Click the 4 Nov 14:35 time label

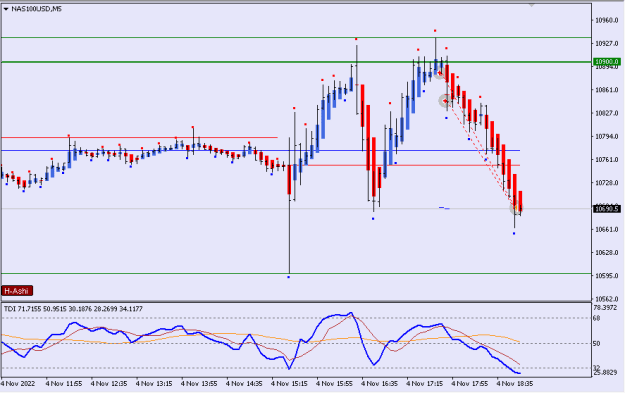point(244,384)
